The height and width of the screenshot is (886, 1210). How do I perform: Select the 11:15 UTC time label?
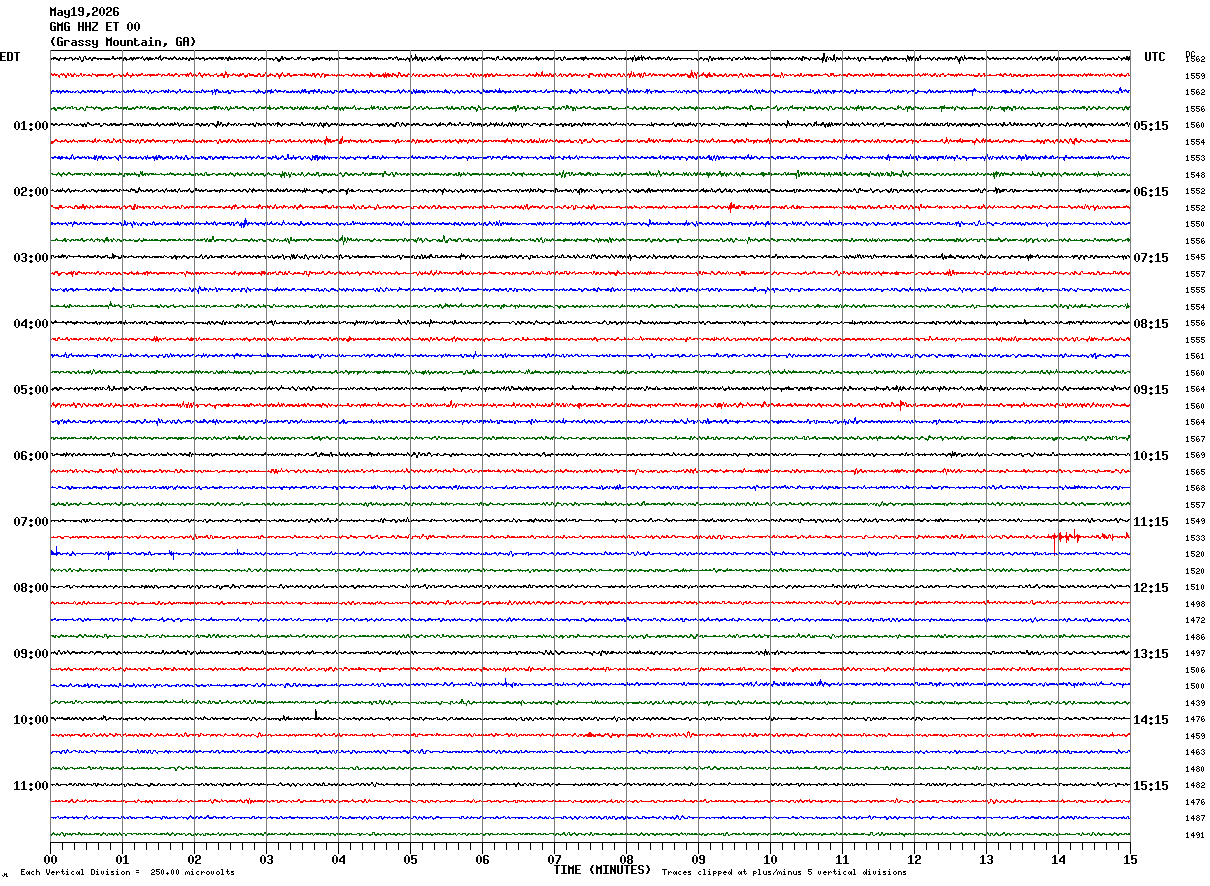(x=1150, y=522)
